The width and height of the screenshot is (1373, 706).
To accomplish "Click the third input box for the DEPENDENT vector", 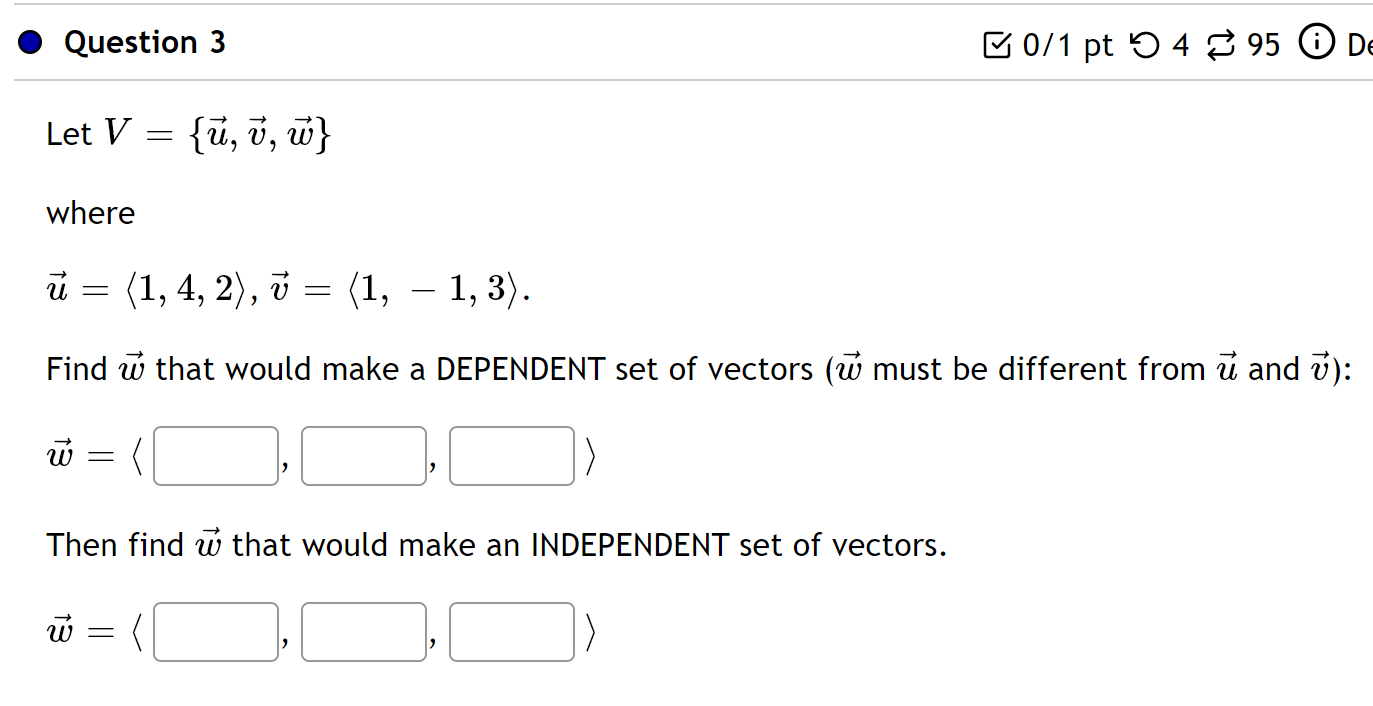I will [x=511, y=455].
